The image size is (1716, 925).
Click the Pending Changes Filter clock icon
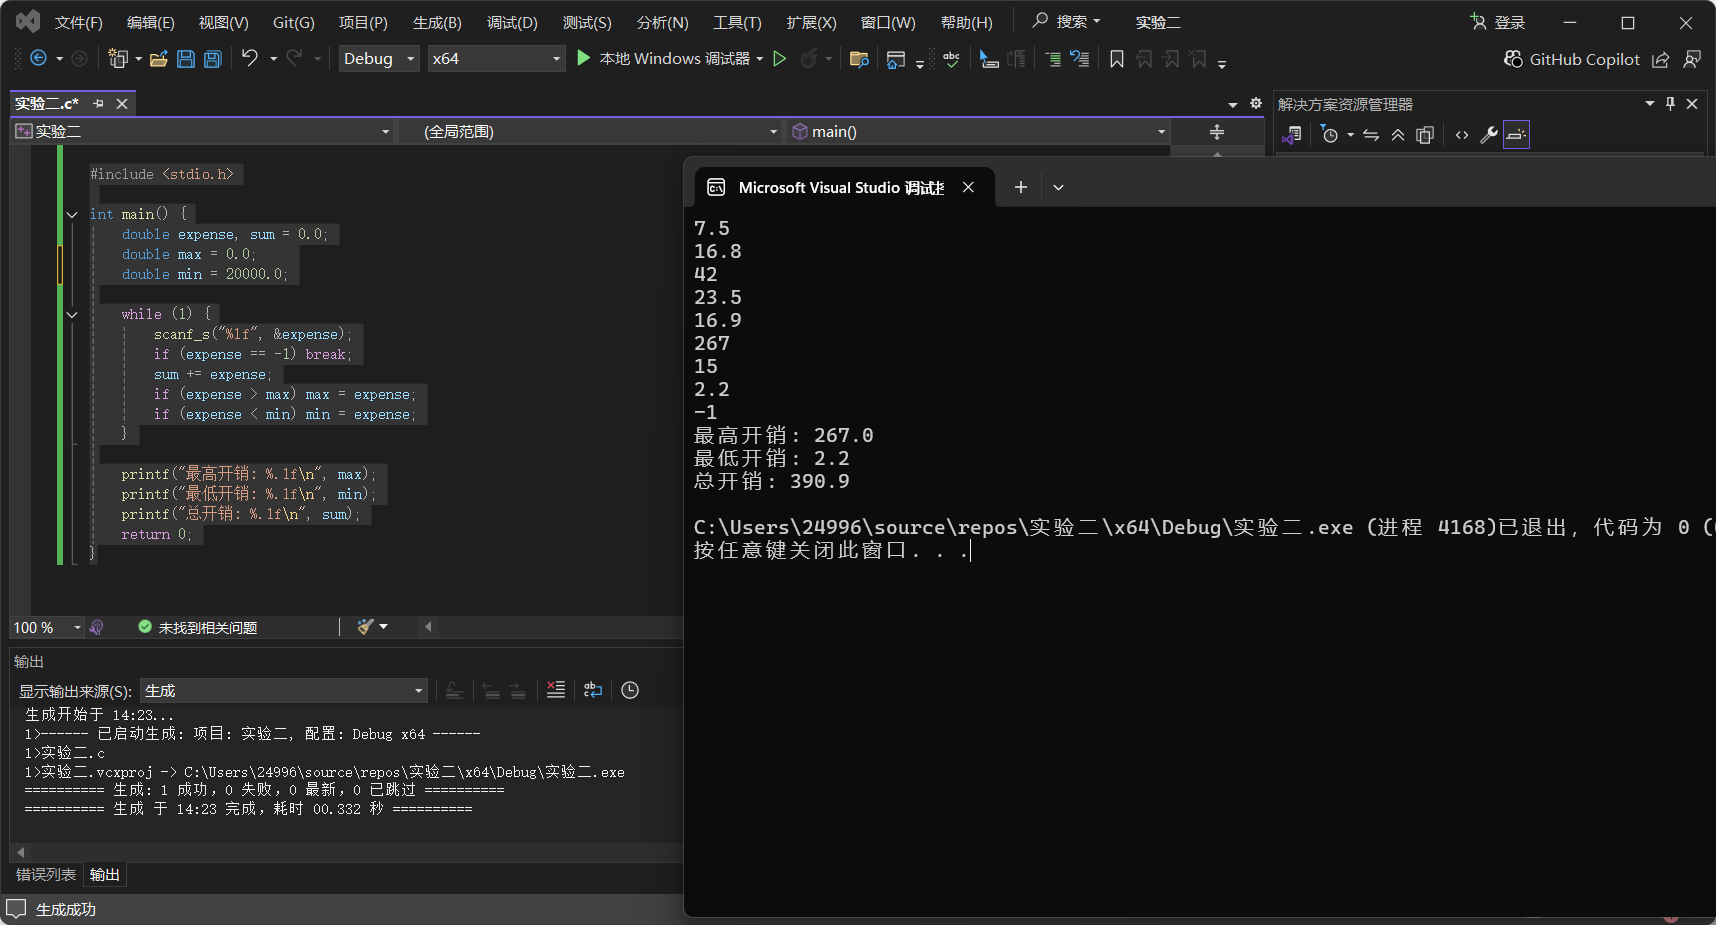click(x=1330, y=135)
